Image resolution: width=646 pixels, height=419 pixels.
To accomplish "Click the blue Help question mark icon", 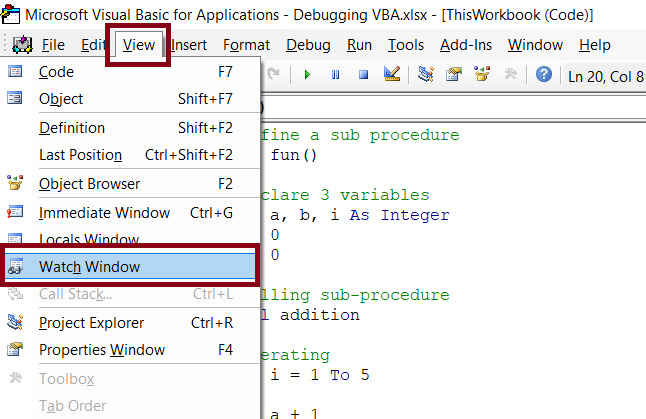I will tap(544, 74).
